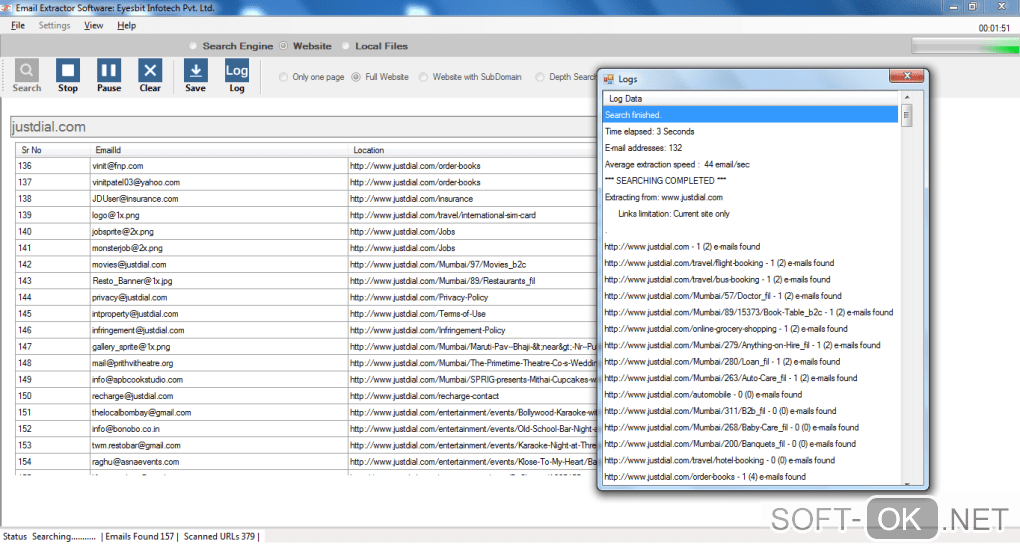Select email vinitpatel03@yahoo.com cell
Image resolution: width=1020 pixels, height=544 pixels.
point(220,182)
